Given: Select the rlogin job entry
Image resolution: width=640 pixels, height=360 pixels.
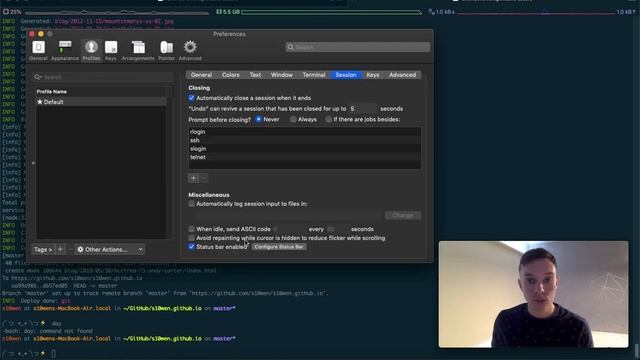Looking at the screenshot, I should point(304,132).
